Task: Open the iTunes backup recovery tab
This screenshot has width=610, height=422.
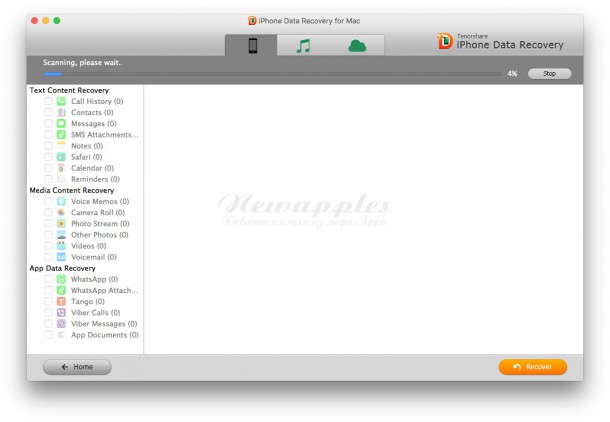Action: 303,46
